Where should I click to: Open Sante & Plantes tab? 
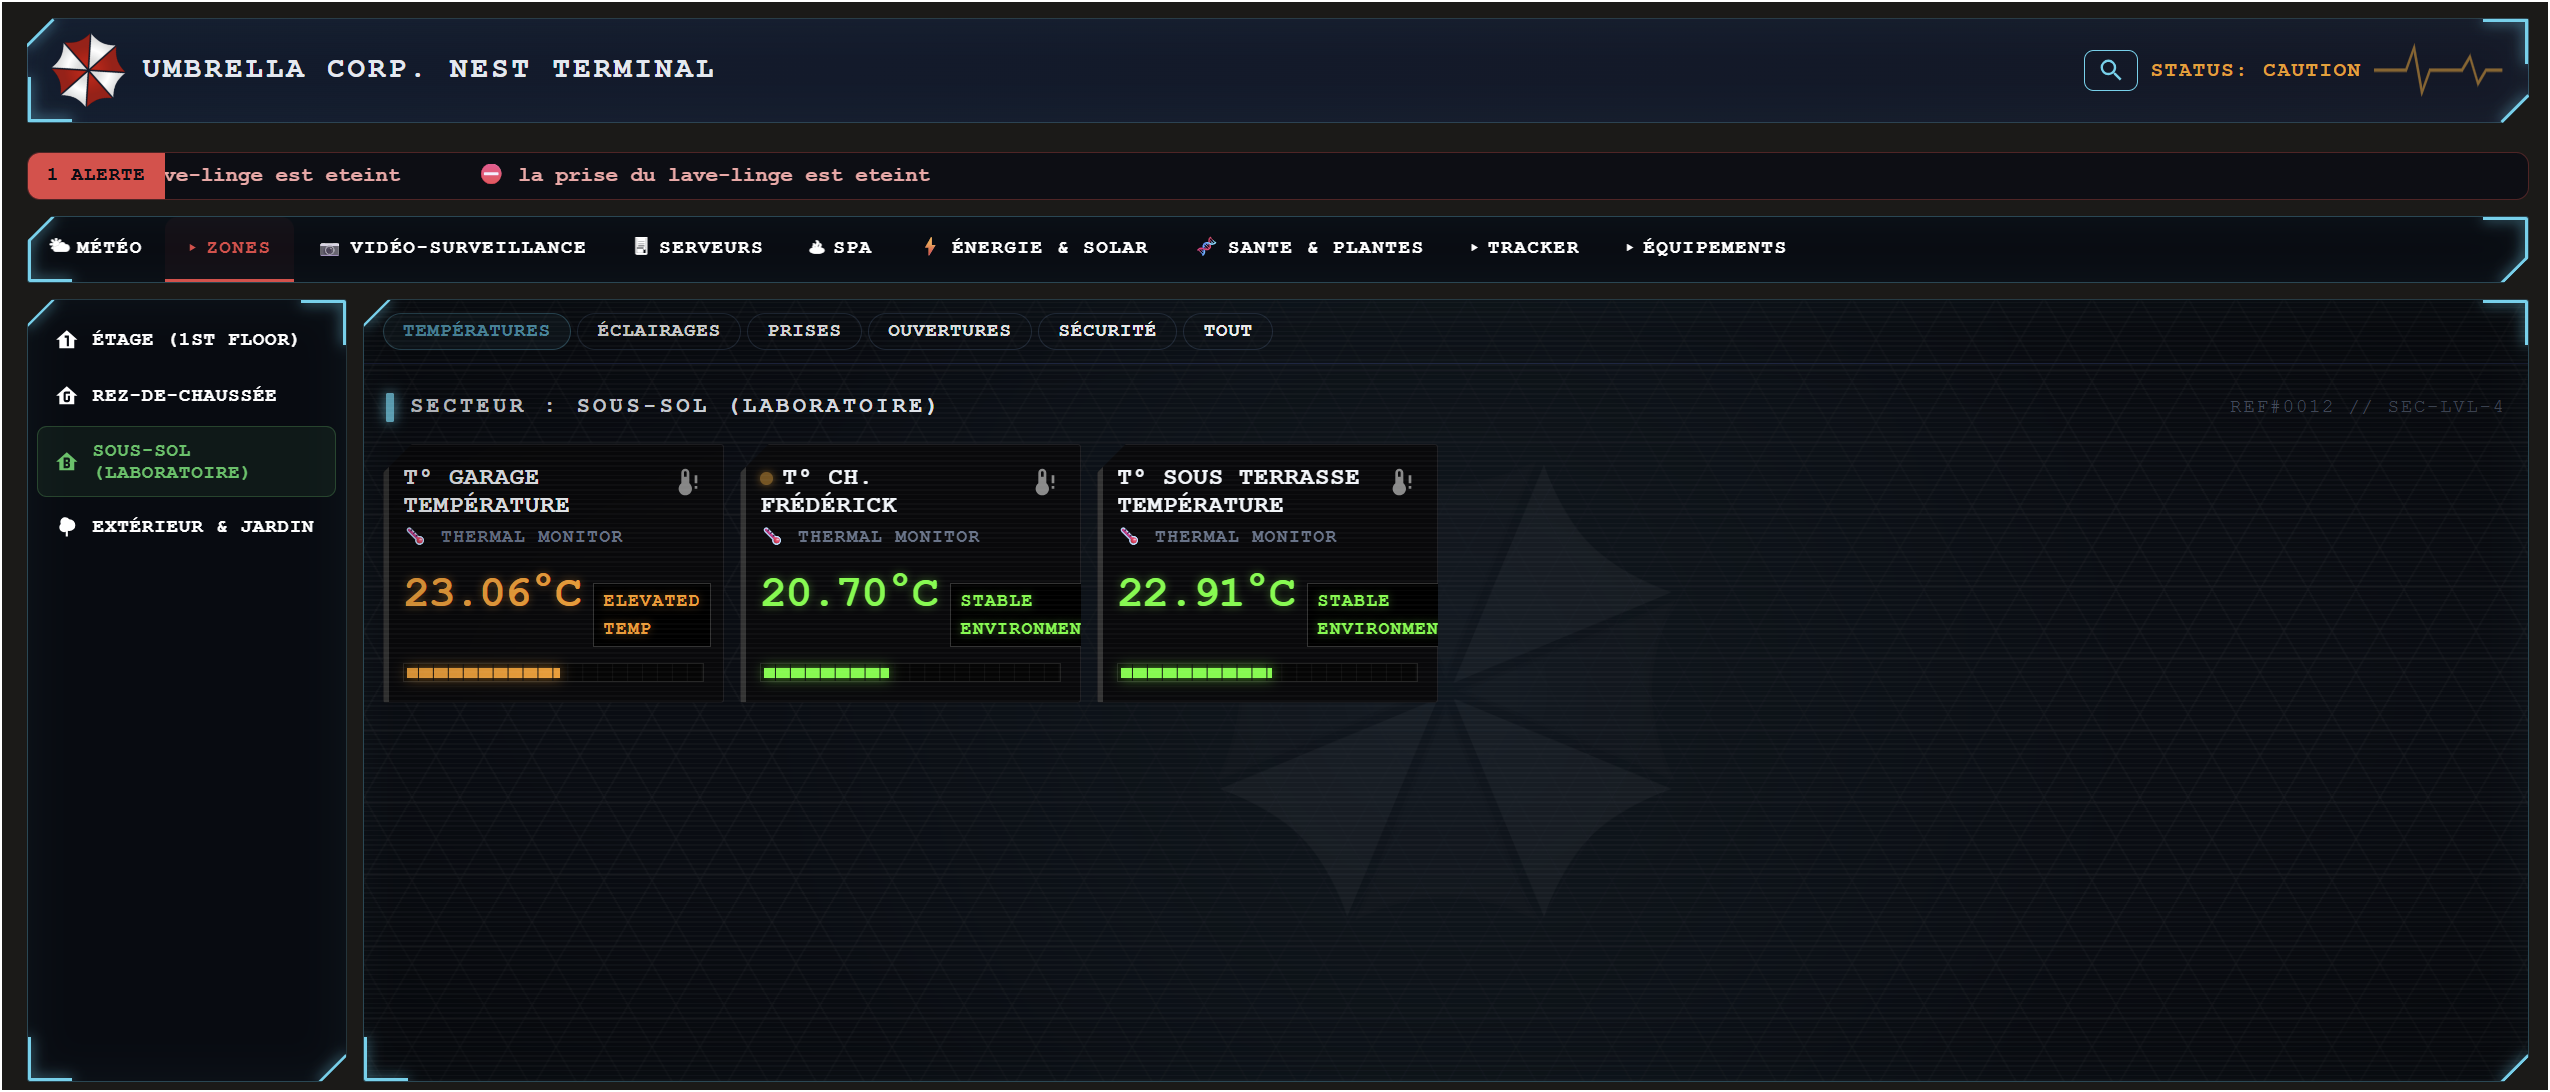tap(1310, 247)
